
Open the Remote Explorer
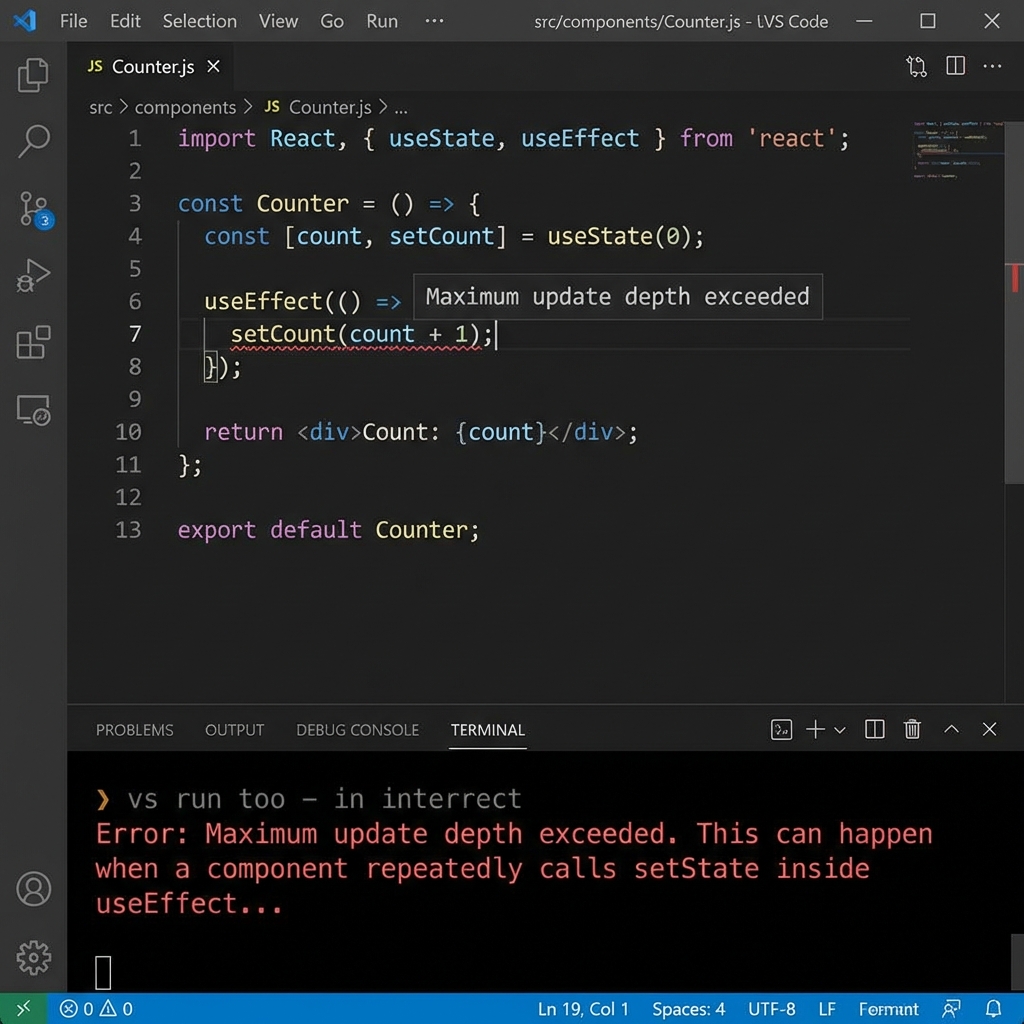click(34, 410)
